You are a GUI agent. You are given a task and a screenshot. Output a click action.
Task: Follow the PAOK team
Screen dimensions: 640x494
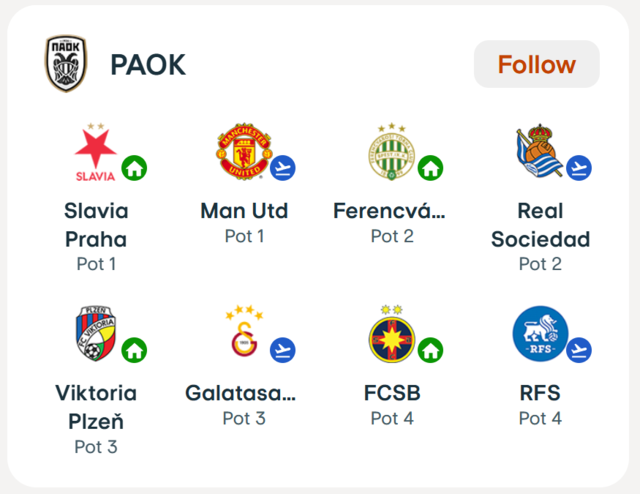[536, 64]
